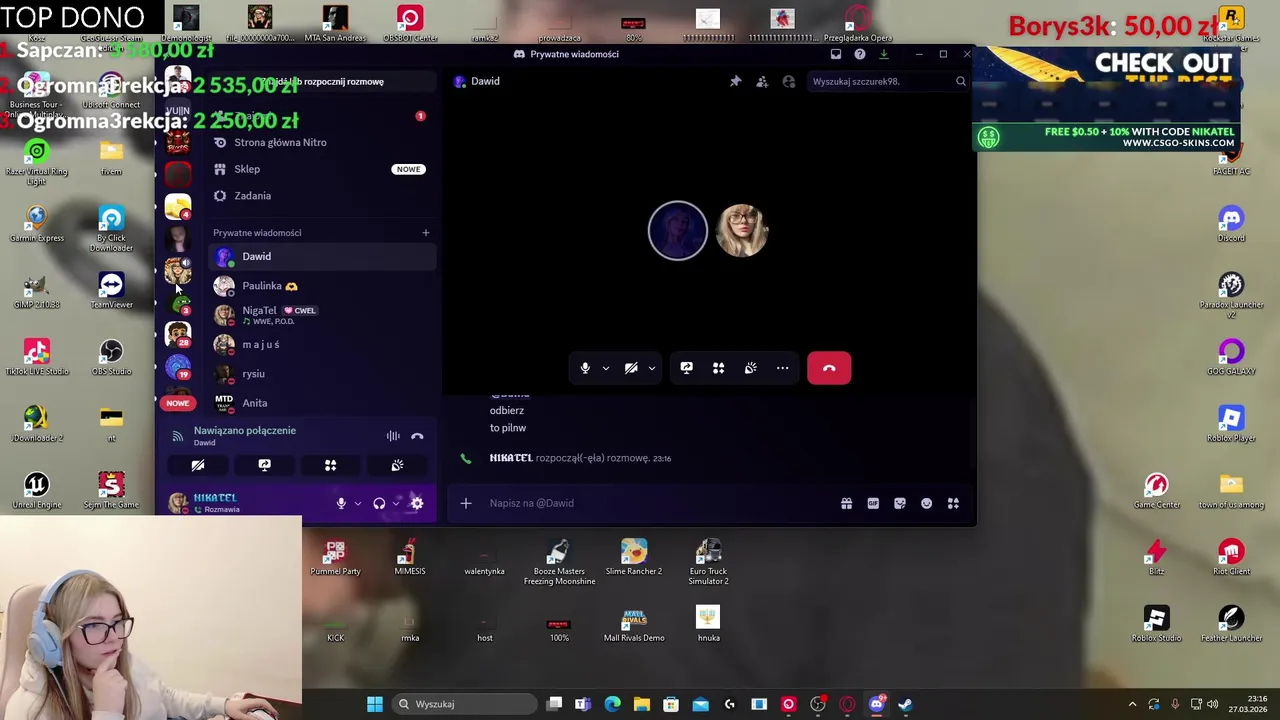Open Discord icon in taskbar
This screenshot has height=720, width=1280.
coord(877,704)
